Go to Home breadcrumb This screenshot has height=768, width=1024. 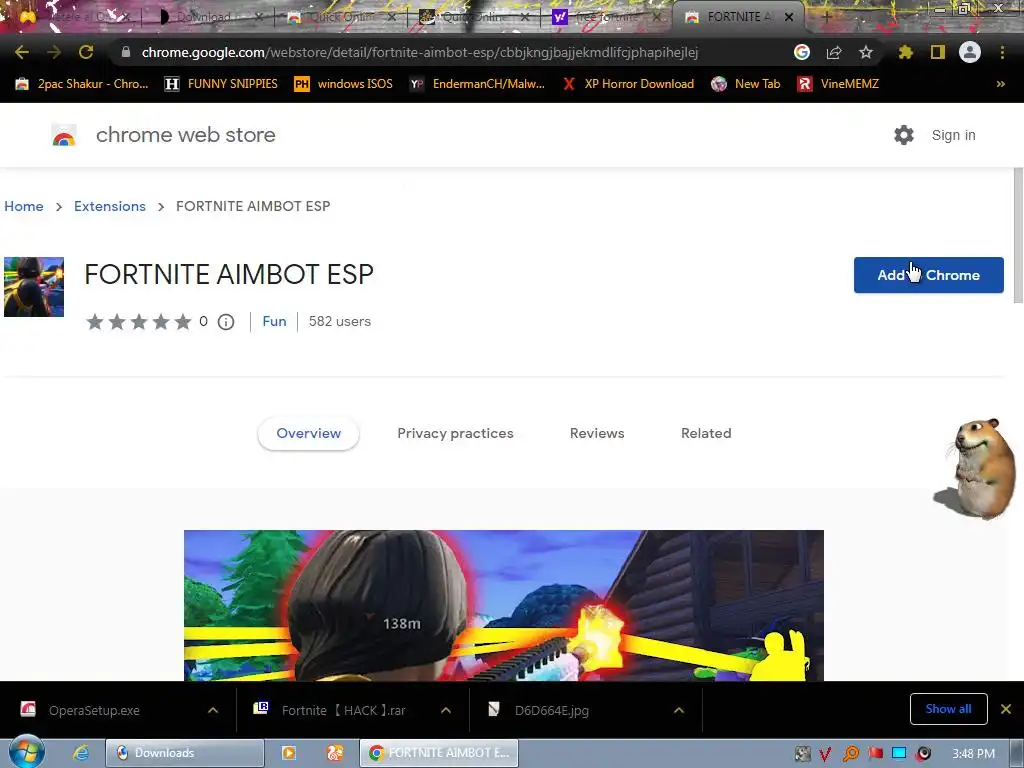24,206
